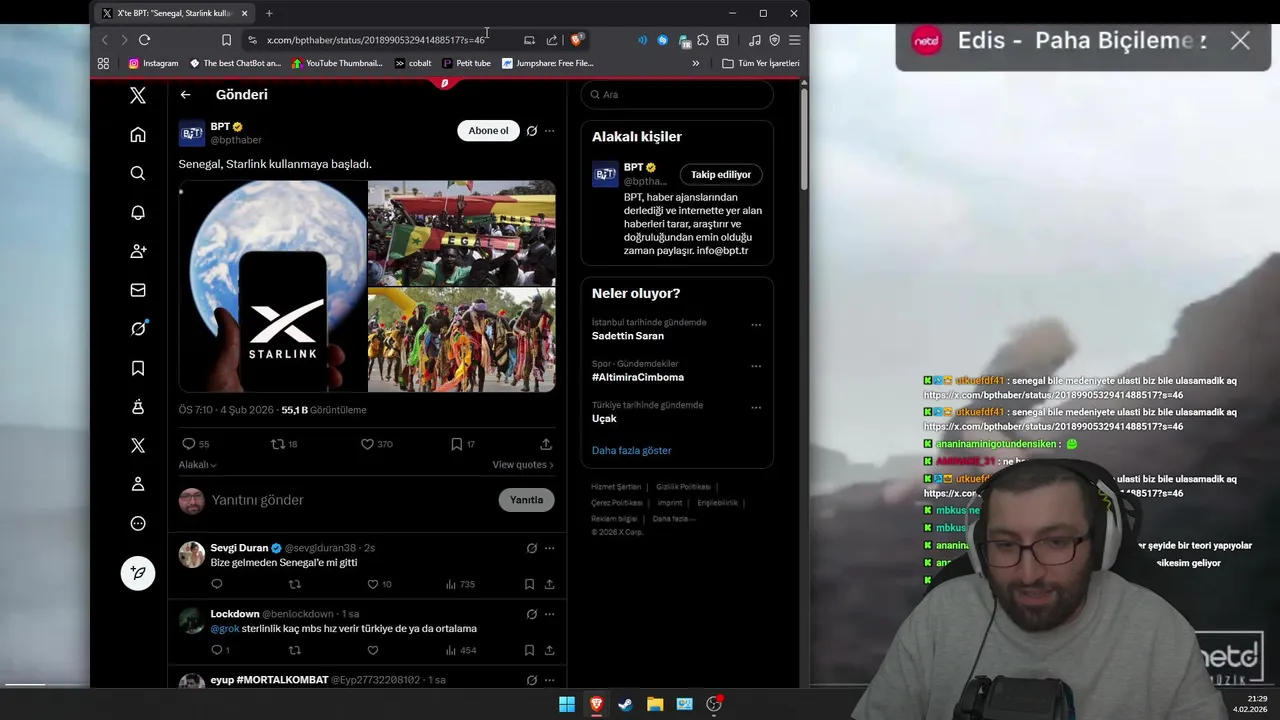Open the colorful dancers image
This screenshot has height=720, width=1280.
(462, 340)
